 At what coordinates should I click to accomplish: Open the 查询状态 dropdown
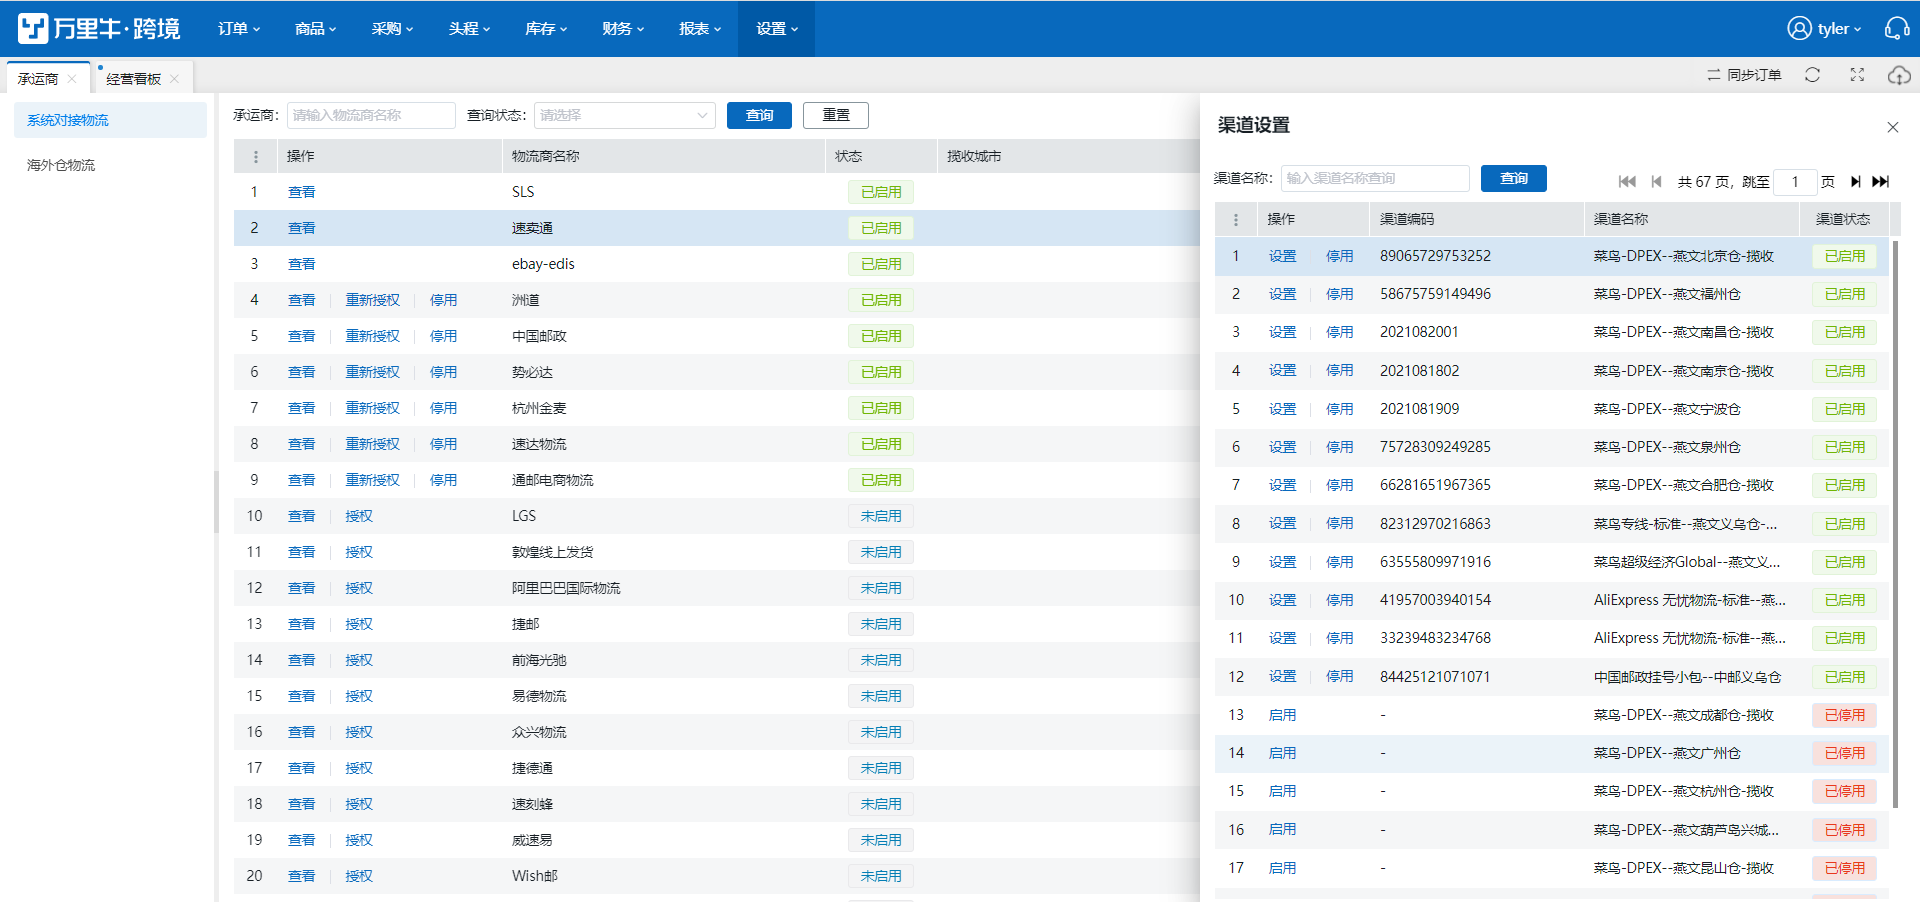tap(624, 115)
